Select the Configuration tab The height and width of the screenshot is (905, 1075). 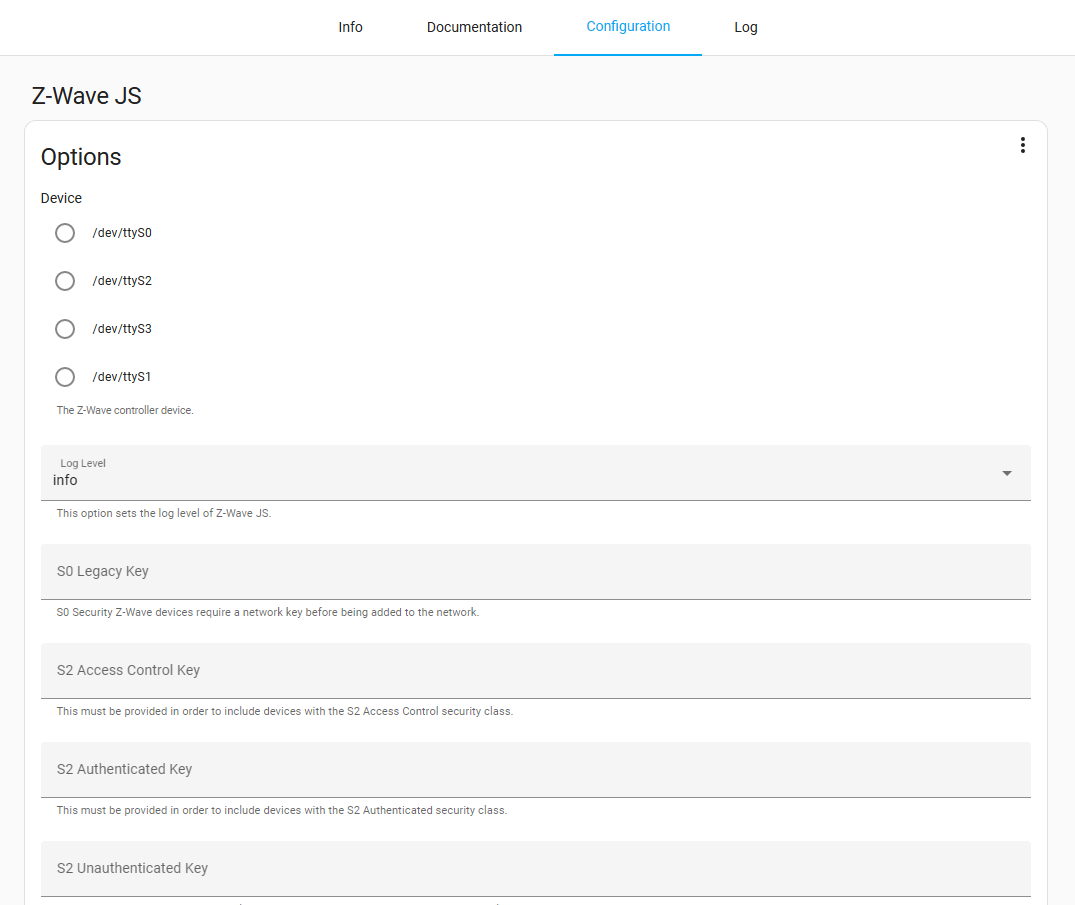coord(628,27)
